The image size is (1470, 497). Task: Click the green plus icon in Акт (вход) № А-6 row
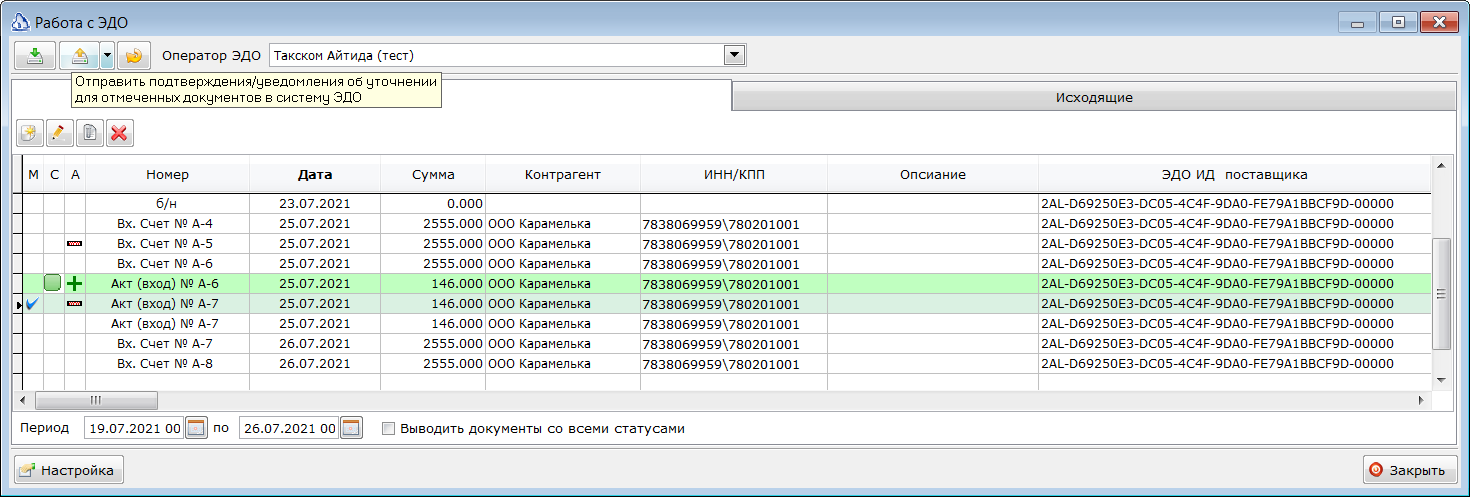tap(74, 284)
